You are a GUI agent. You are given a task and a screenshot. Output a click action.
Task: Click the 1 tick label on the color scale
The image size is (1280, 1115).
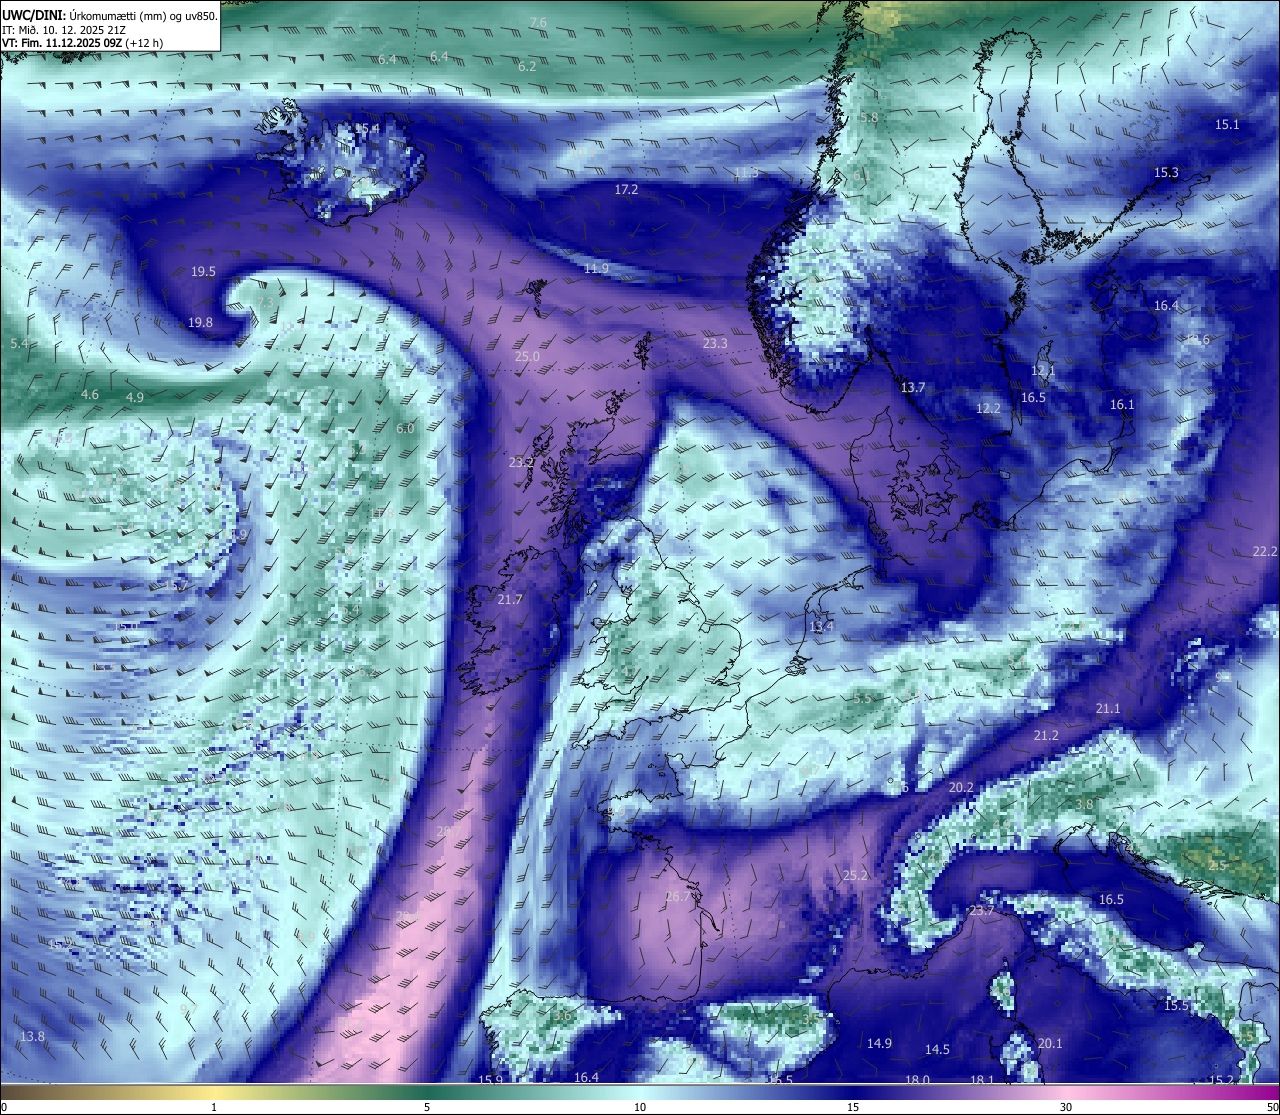pyautogui.click(x=214, y=1107)
